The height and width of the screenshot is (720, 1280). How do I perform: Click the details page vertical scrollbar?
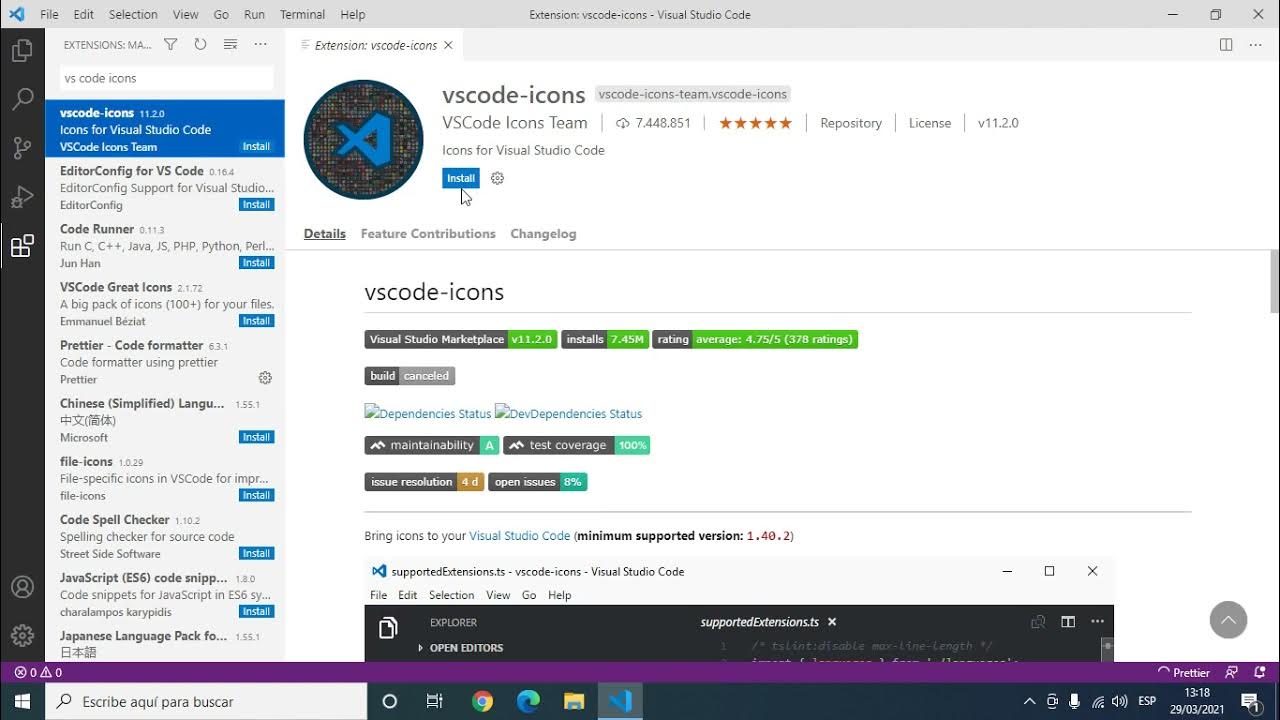point(1273,280)
